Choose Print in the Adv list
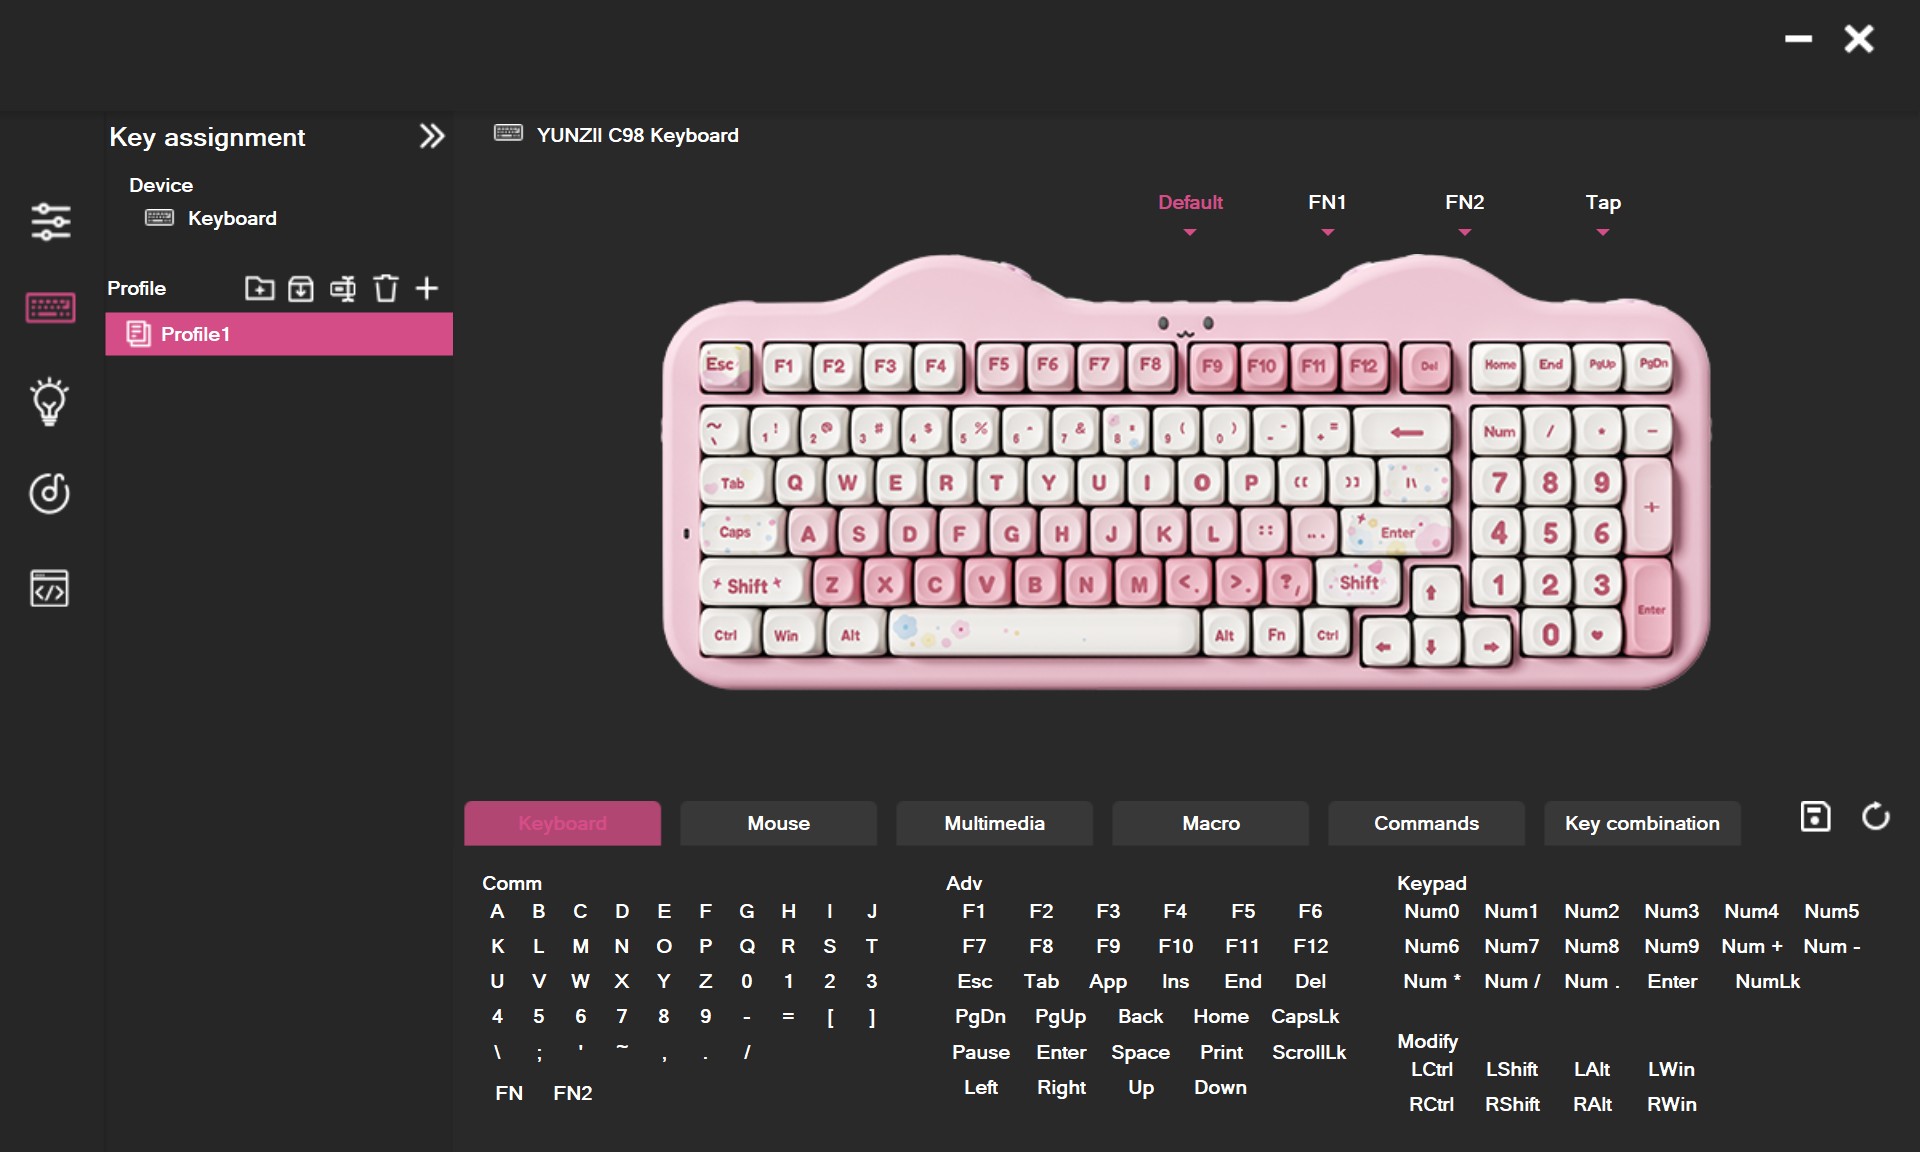The image size is (1920, 1152). pyautogui.click(x=1221, y=1052)
